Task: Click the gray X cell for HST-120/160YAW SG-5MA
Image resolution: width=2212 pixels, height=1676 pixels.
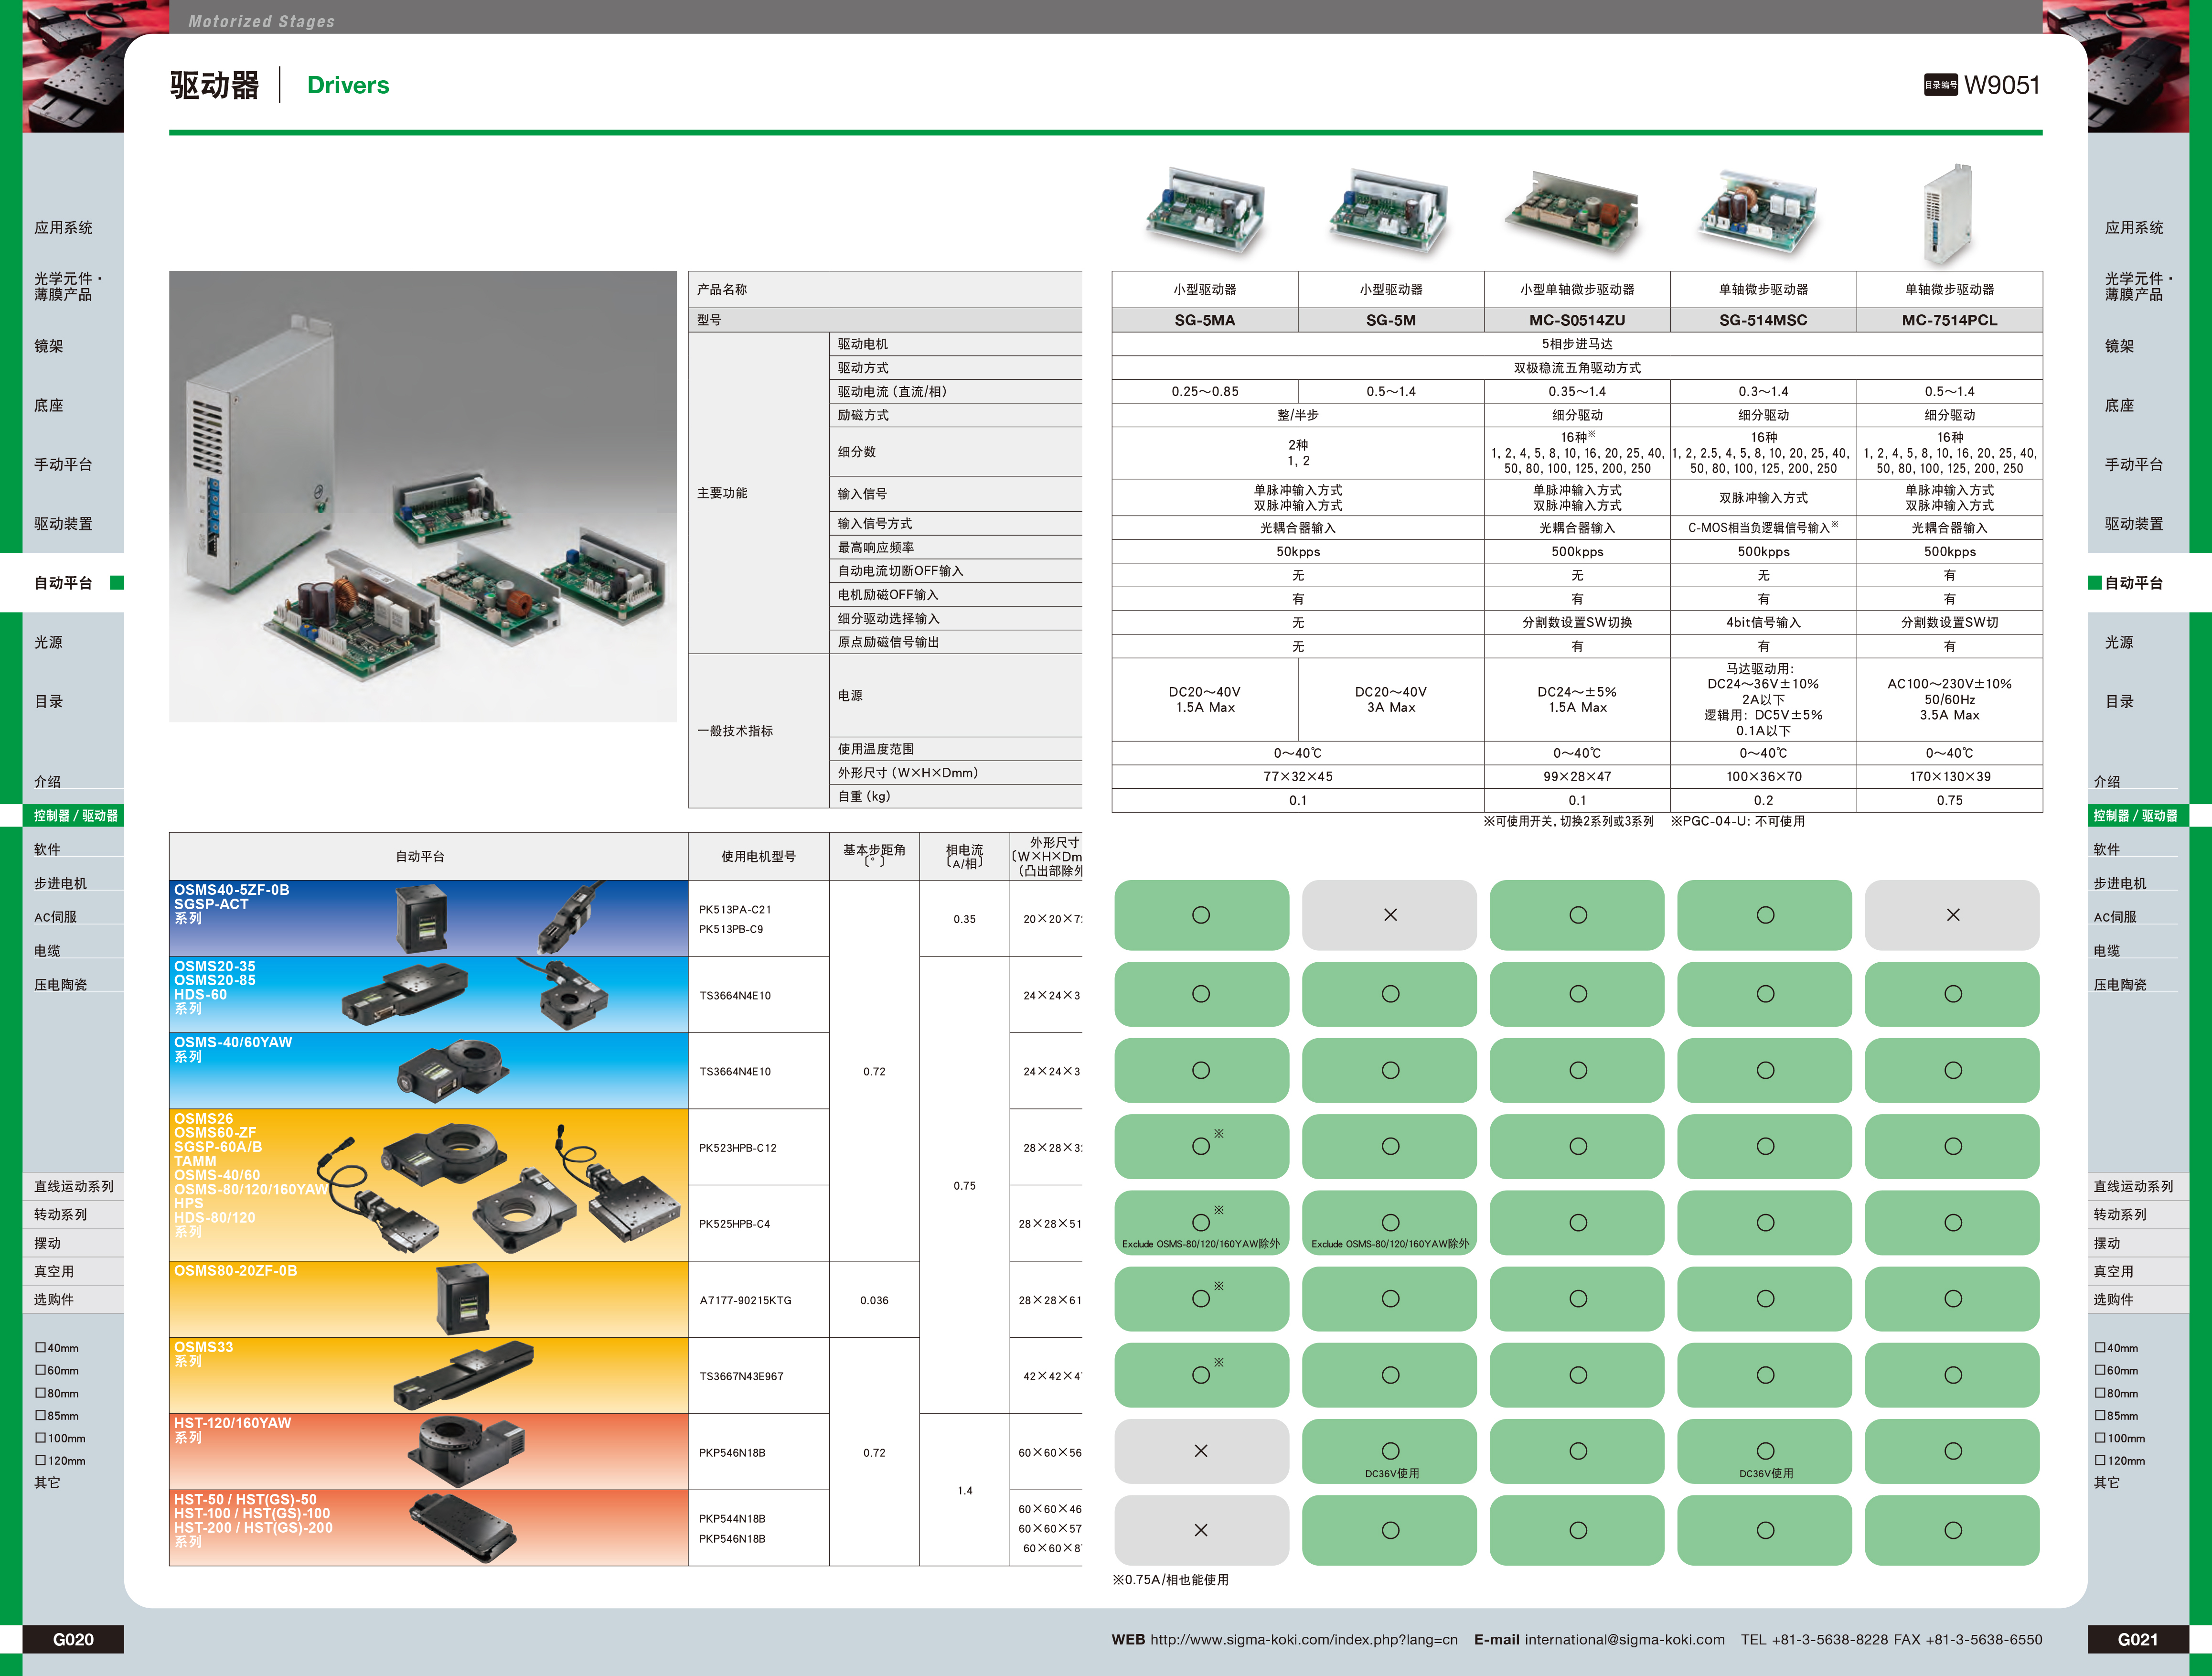Action: pyautogui.click(x=1201, y=1451)
